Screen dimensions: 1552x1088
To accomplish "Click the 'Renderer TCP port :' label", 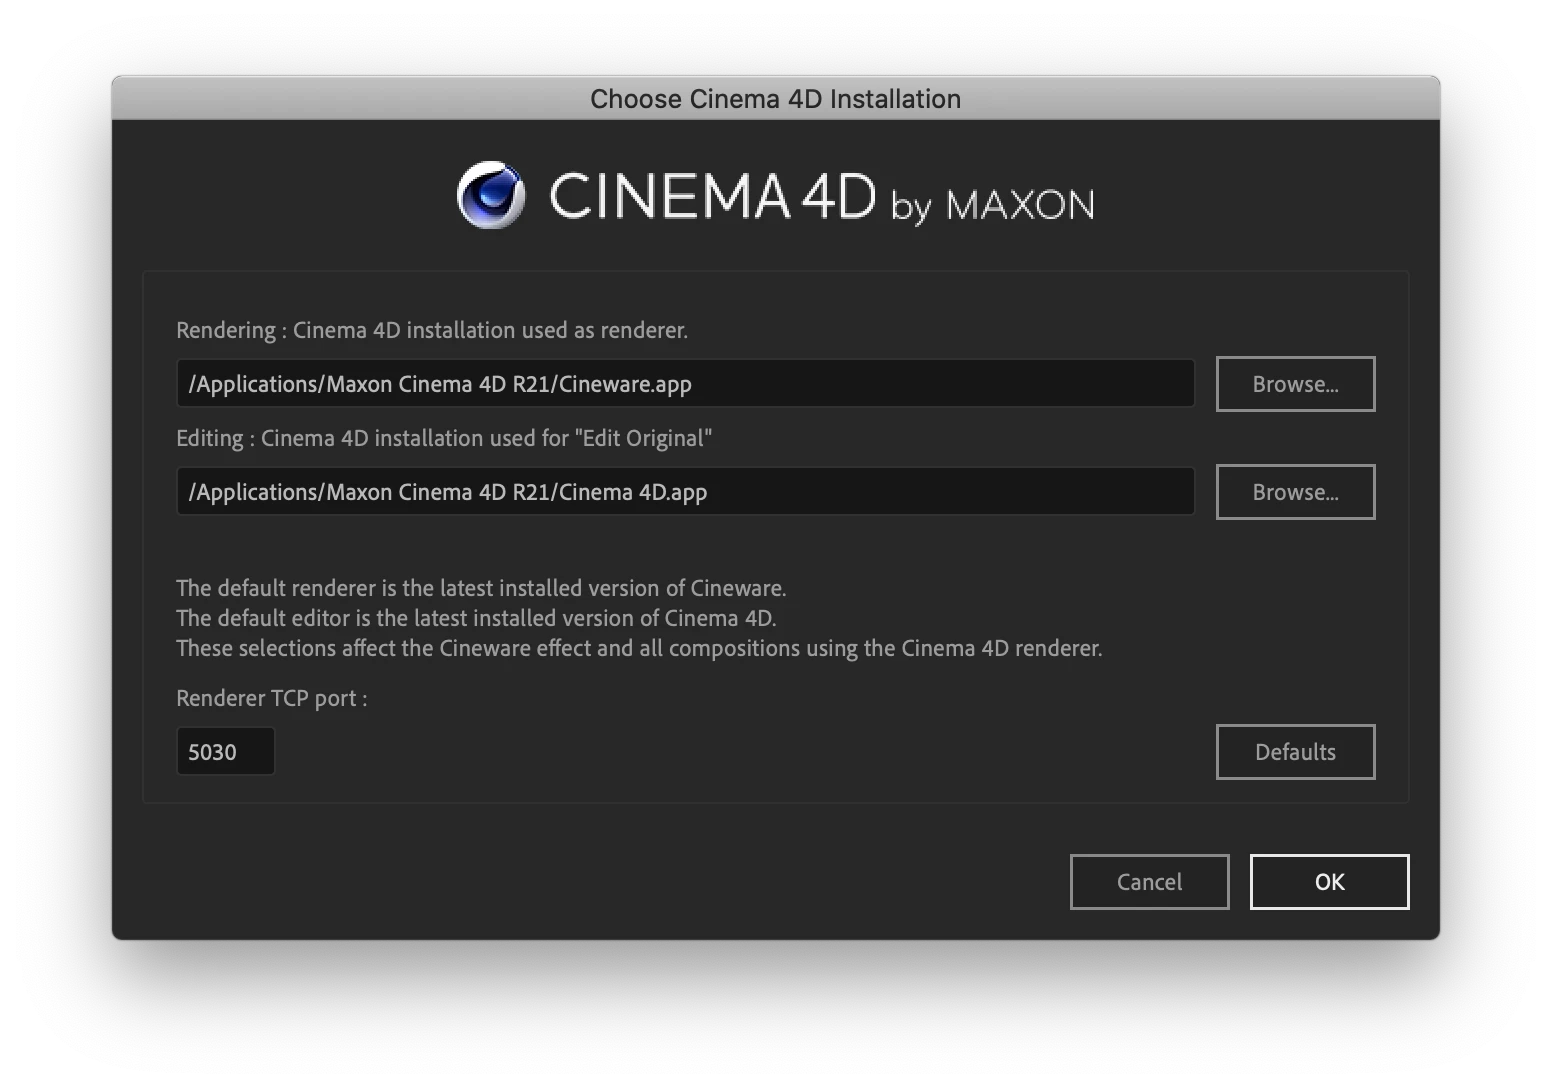I will 272,698.
